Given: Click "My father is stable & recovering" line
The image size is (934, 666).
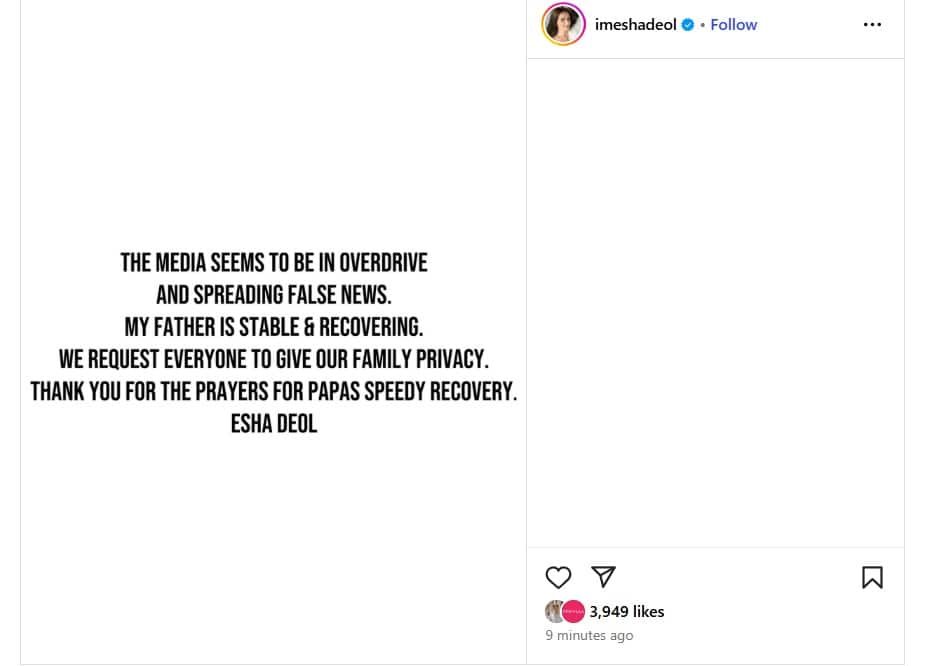Looking at the screenshot, I should click(x=273, y=327).
